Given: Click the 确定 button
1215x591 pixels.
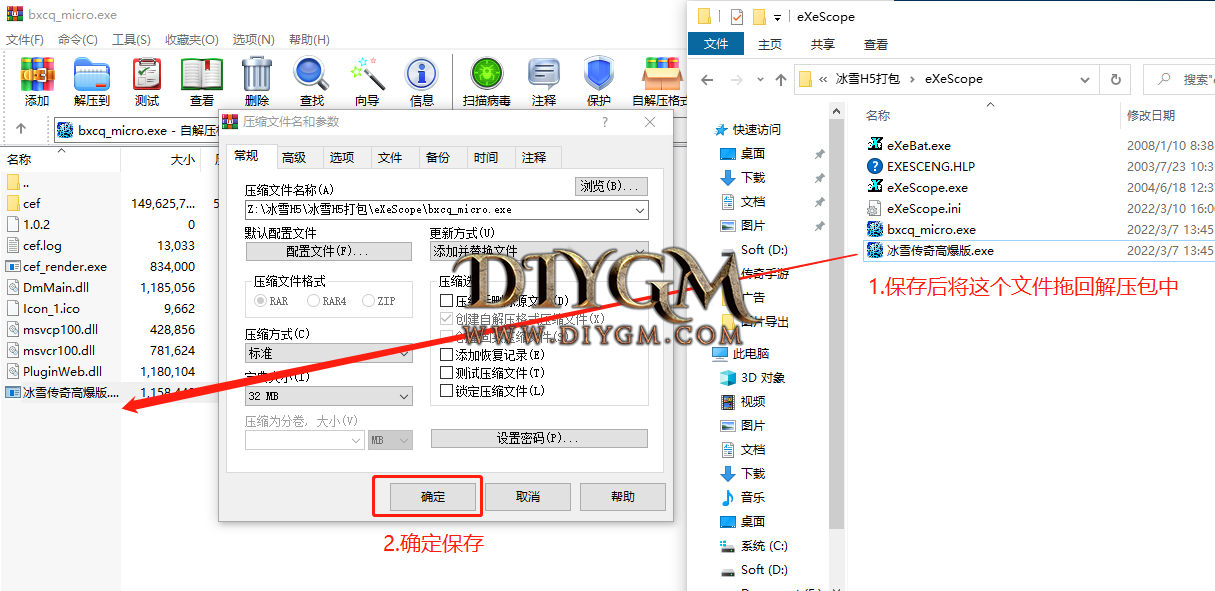Looking at the screenshot, I should point(432,497).
